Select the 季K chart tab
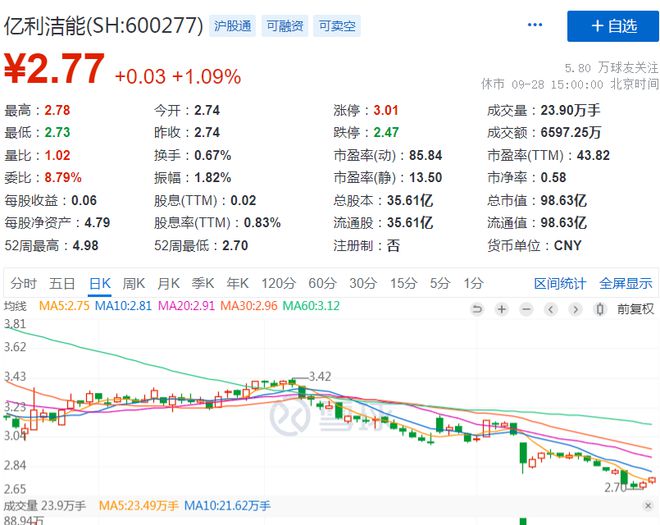Viewport: 660px width, 525px height. [203, 283]
